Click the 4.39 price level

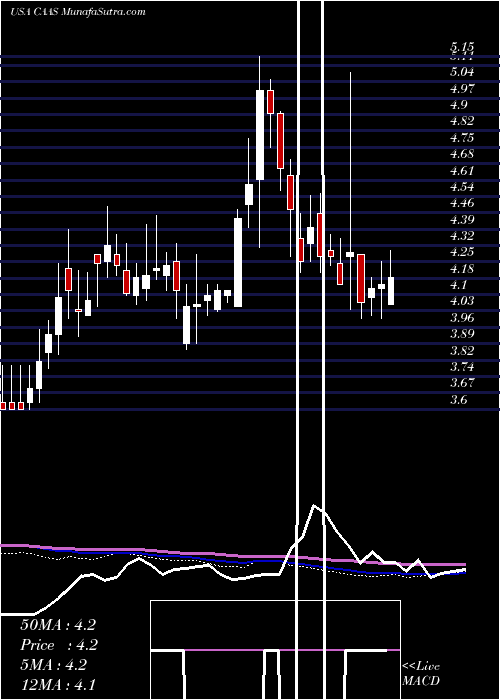point(462,219)
